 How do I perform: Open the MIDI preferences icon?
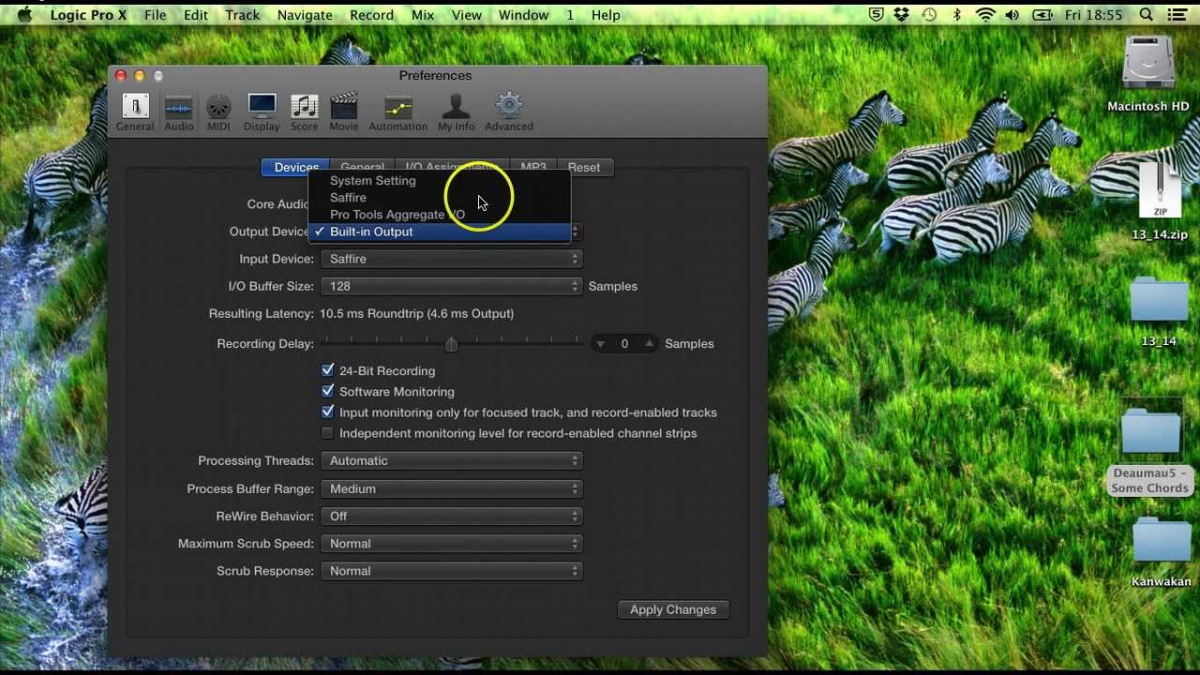tap(218, 111)
